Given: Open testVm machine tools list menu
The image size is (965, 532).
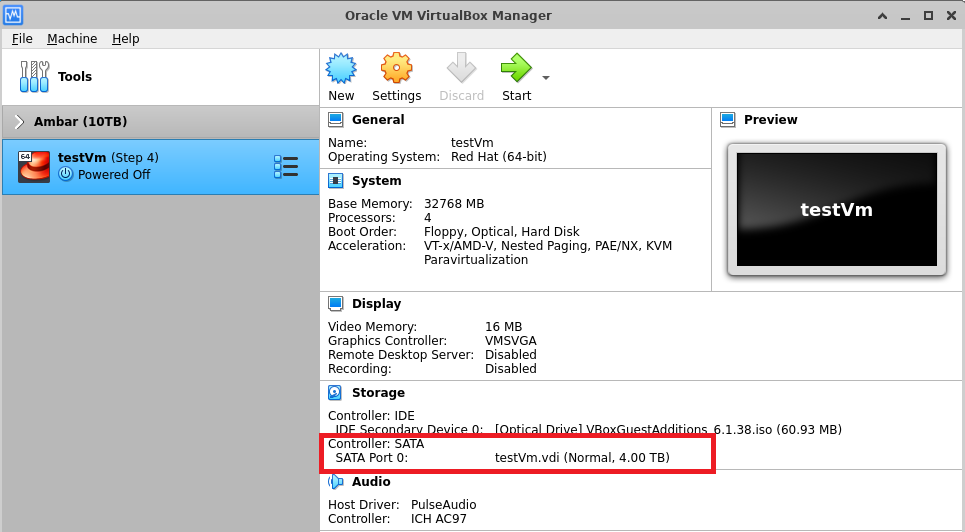Looking at the screenshot, I should click(x=286, y=167).
